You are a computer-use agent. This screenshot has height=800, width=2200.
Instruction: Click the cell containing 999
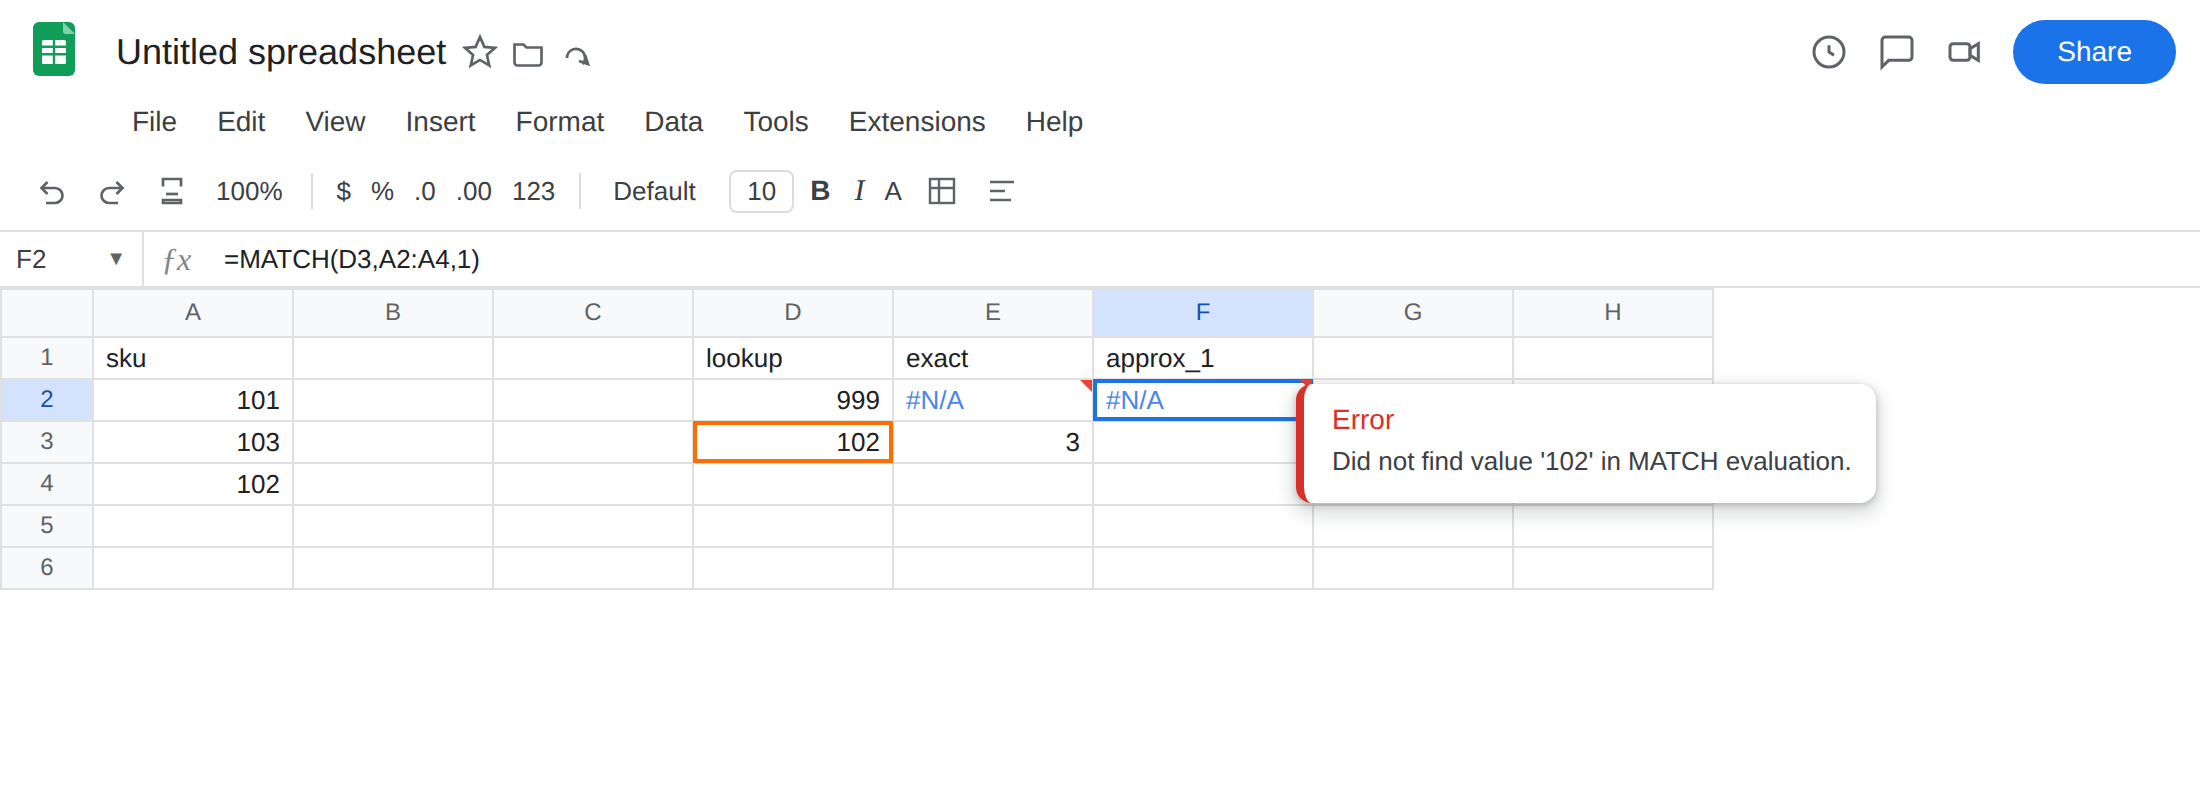tap(793, 400)
